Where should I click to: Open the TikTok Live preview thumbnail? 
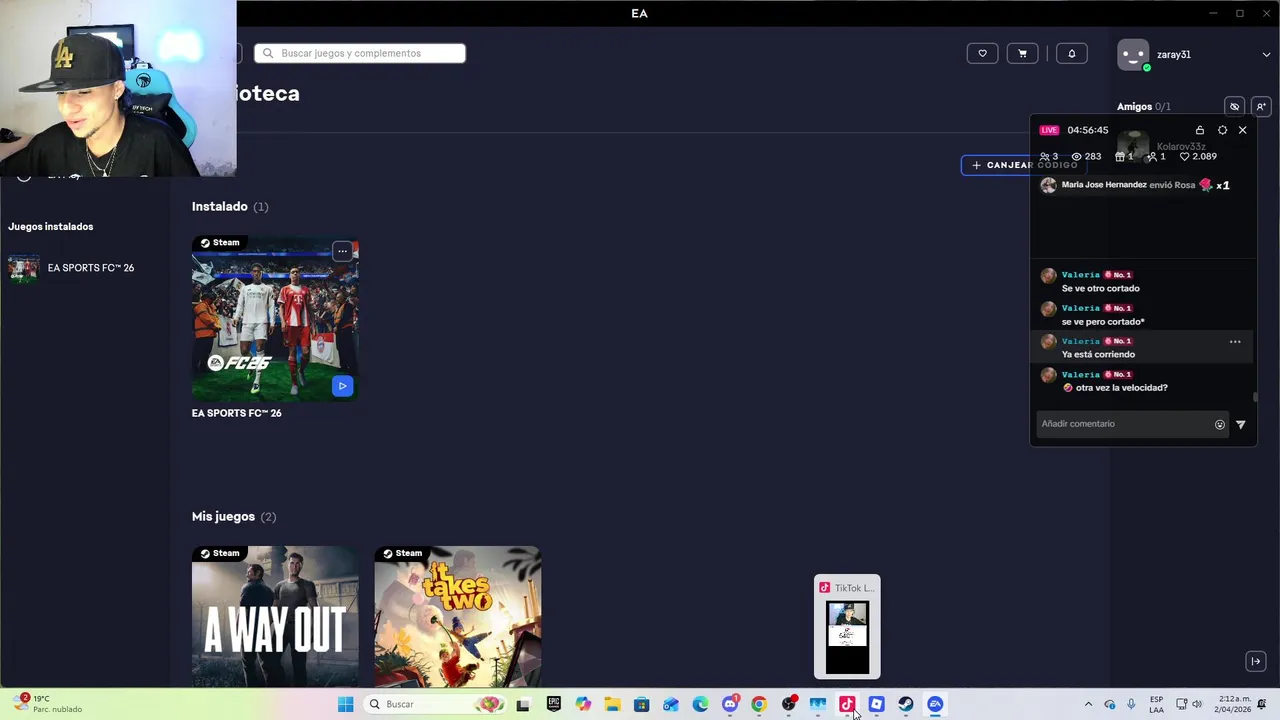click(847, 627)
